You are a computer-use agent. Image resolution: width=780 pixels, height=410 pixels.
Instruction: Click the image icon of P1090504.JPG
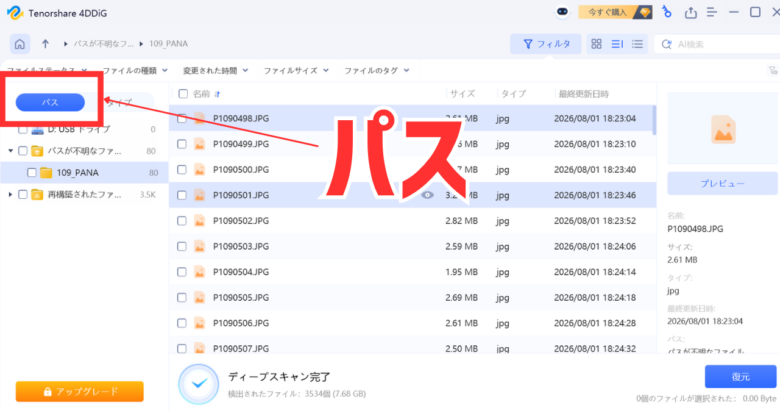[x=199, y=272]
